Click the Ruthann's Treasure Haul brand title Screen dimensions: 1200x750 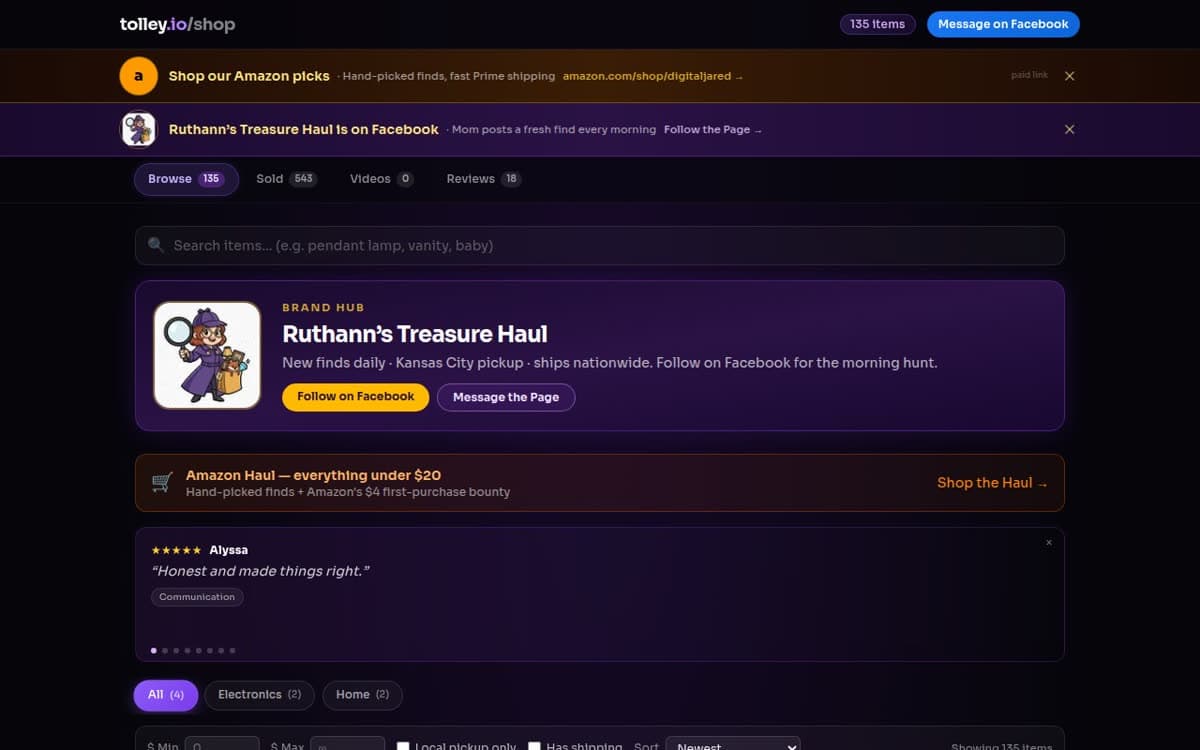[415, 334]
